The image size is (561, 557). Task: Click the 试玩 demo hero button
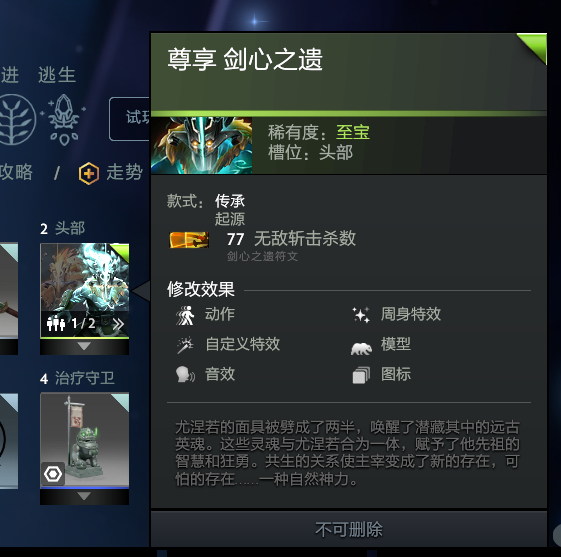pyautogui.click(x=130, y=119)
